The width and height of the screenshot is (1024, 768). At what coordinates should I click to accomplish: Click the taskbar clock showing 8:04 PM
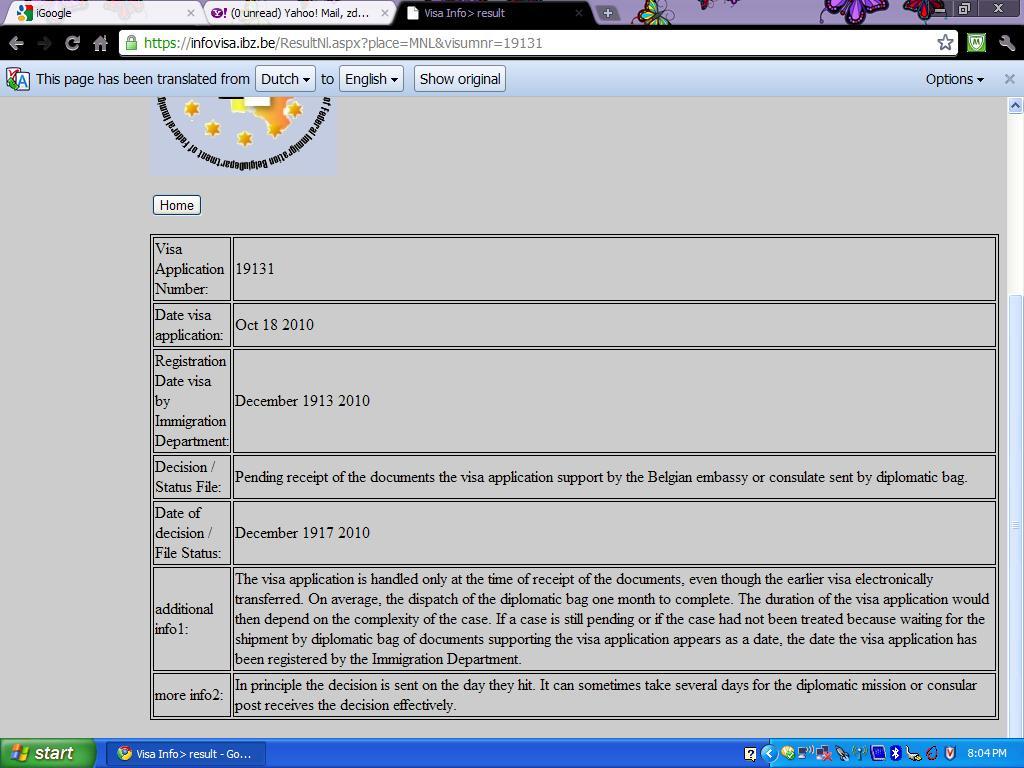[x=986, y=754]
